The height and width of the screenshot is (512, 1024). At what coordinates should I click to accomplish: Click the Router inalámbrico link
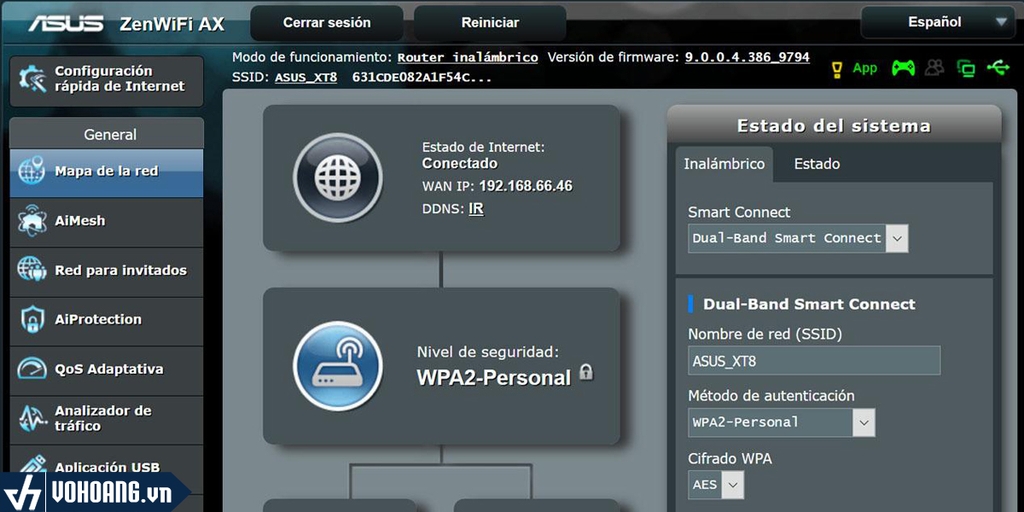click(468, 57)
